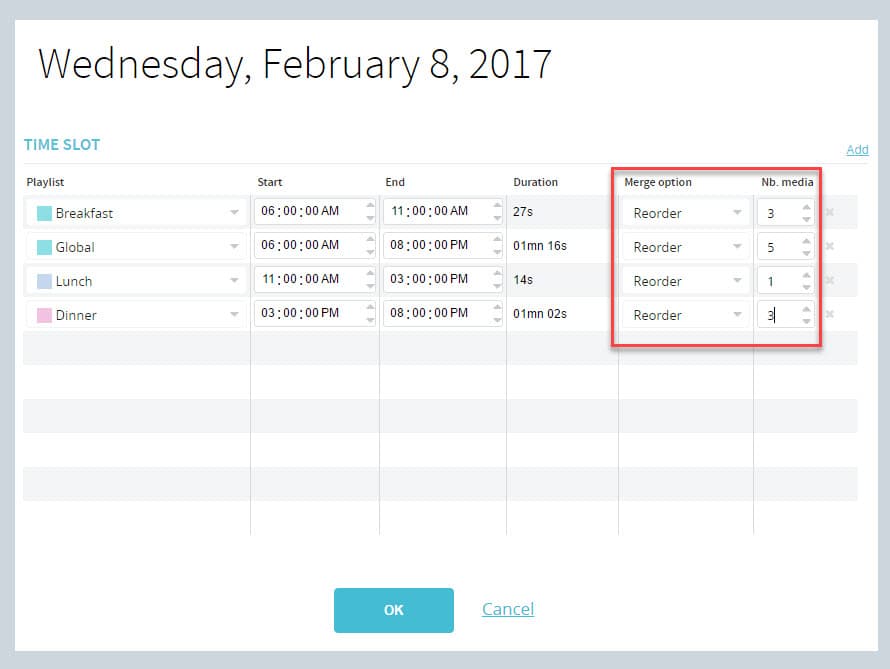Increase Dinner start time with up arrow
The height and width of the screenshot is (669, 890).
[370, 308]
